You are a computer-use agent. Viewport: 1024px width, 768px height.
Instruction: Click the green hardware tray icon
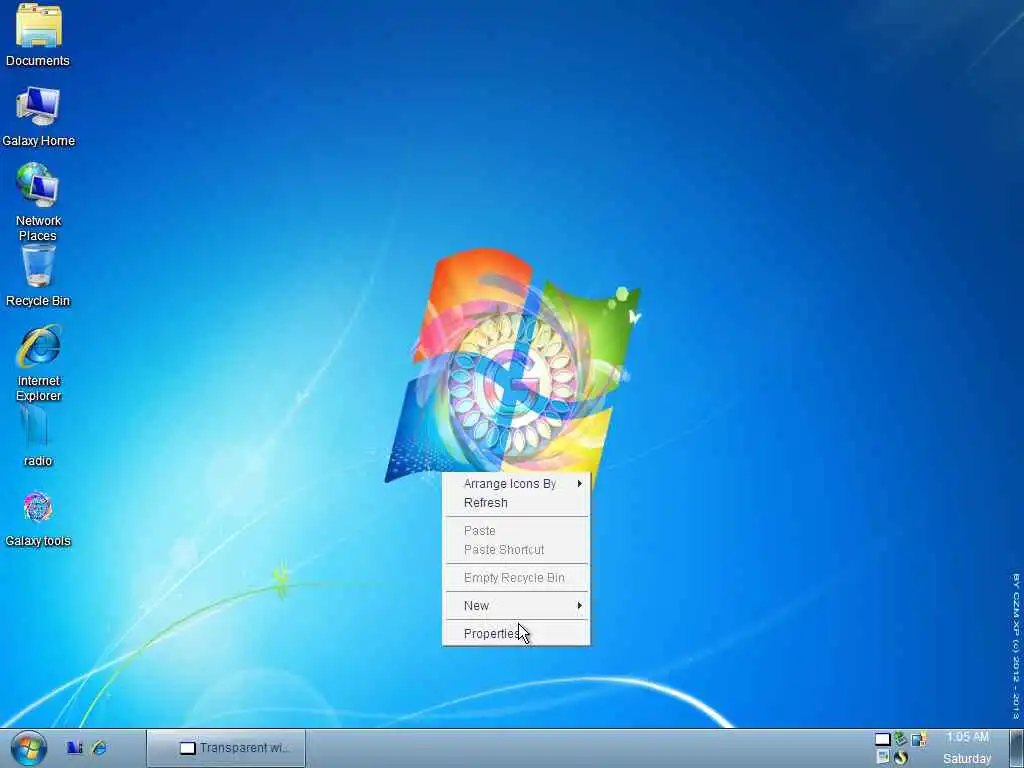[901, 739]
